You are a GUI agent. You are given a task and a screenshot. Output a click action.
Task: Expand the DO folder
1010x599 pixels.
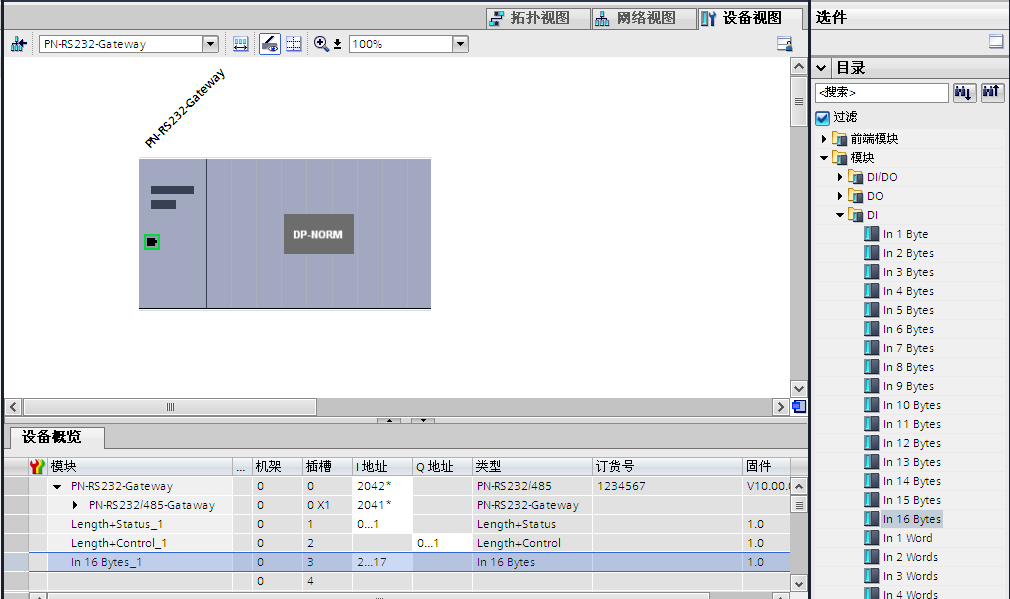[x=839, y=196]
